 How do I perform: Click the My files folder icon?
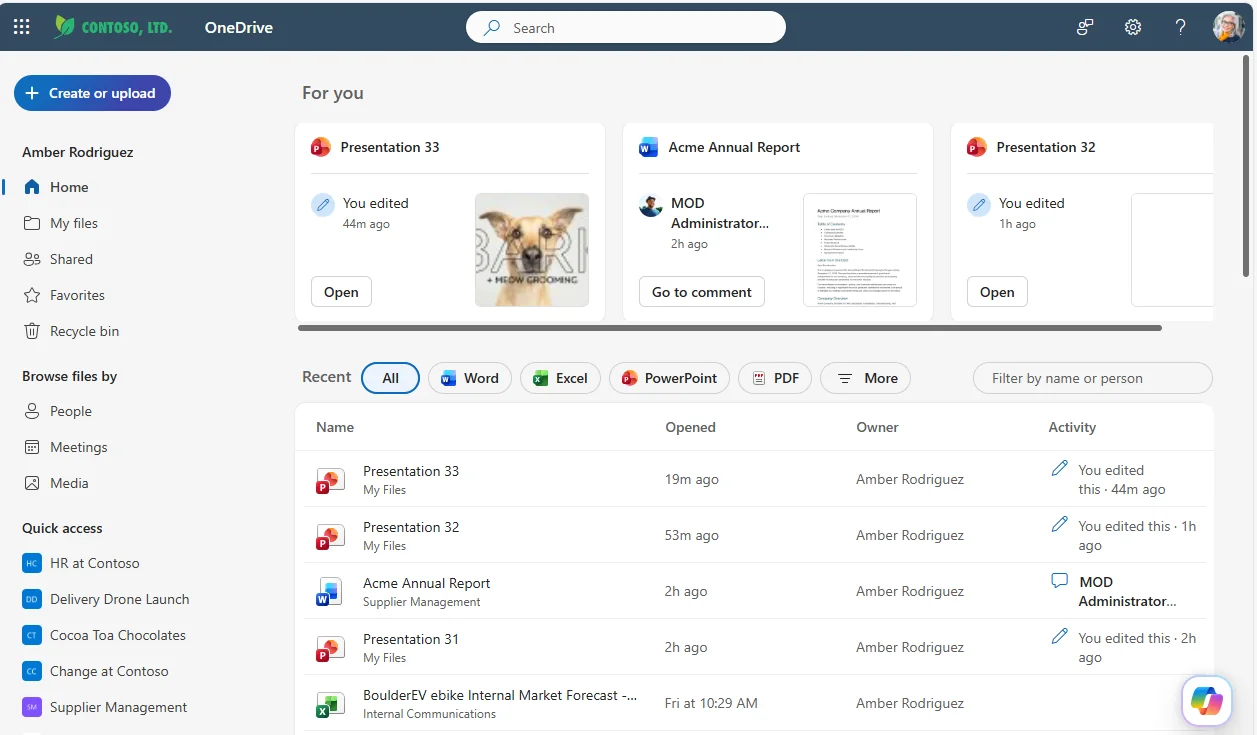tap(32, 223)
